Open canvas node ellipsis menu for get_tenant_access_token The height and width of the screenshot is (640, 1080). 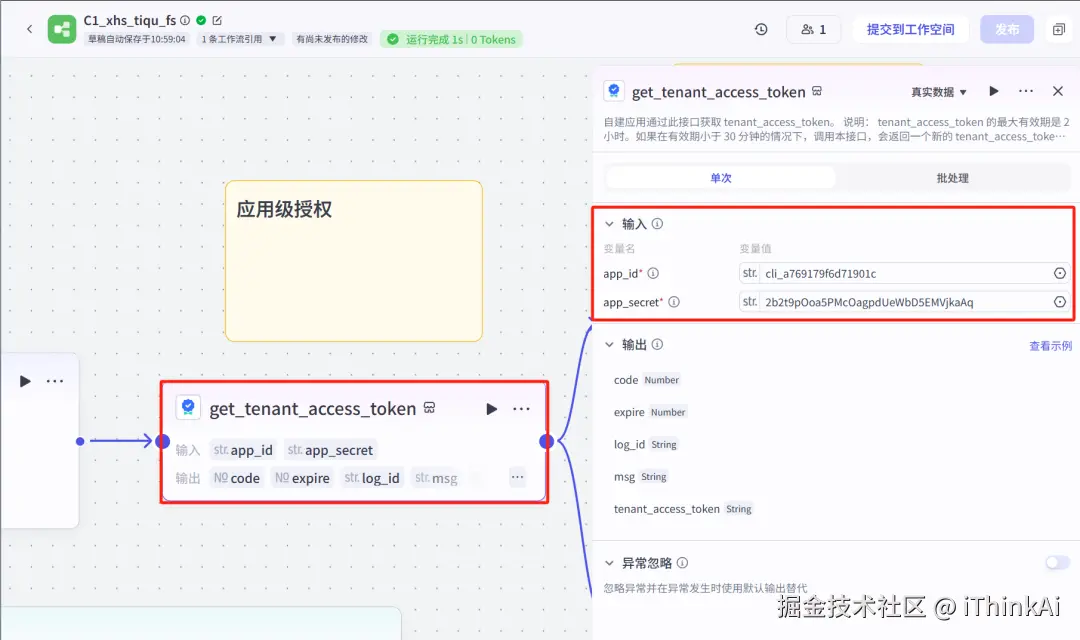pos(521,409)
